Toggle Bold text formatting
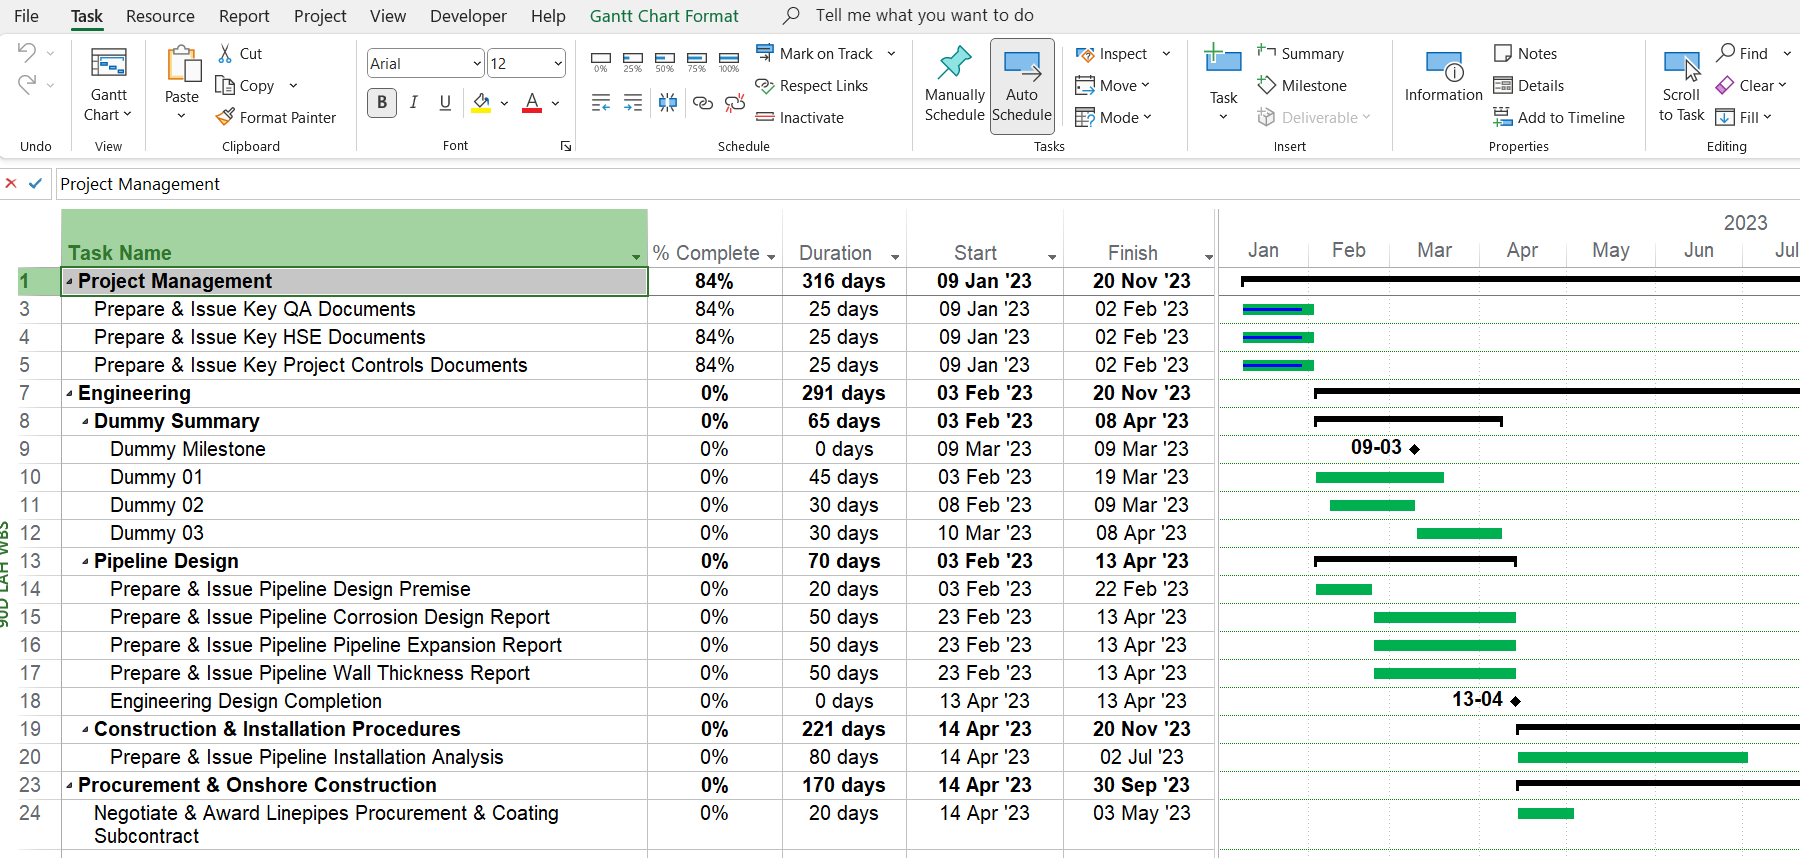The image size is (1800, 858). pyautogui.click(x=382, y=102)
